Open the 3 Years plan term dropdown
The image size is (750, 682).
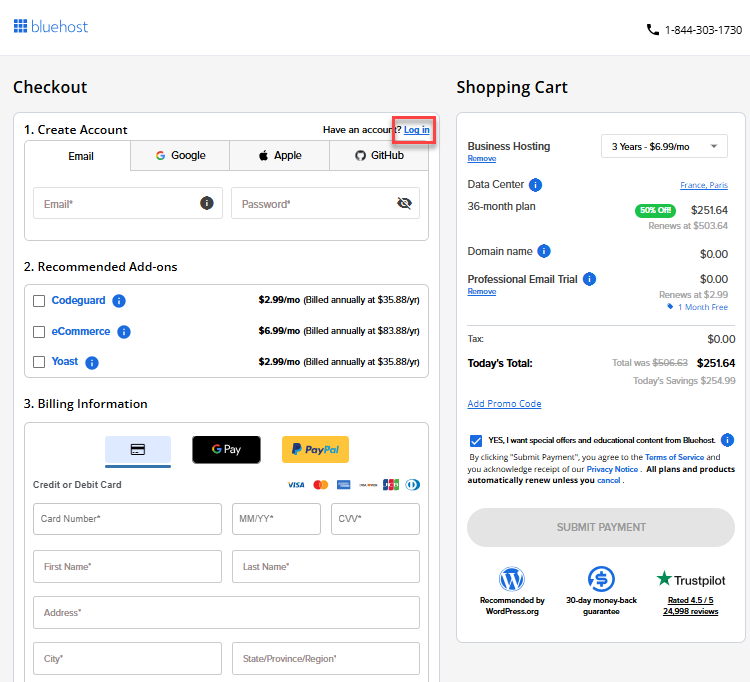pyautogui.click(x=664, y=146)
